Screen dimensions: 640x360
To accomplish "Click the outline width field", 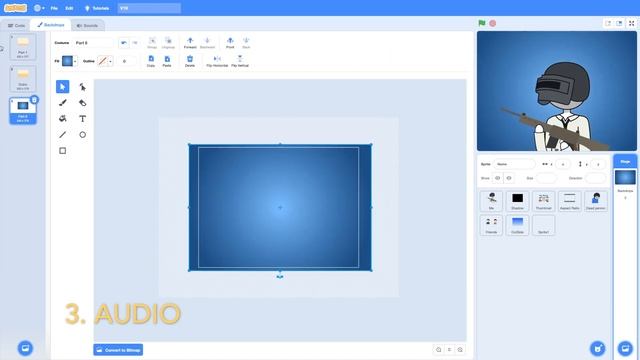I will point(126,61).
